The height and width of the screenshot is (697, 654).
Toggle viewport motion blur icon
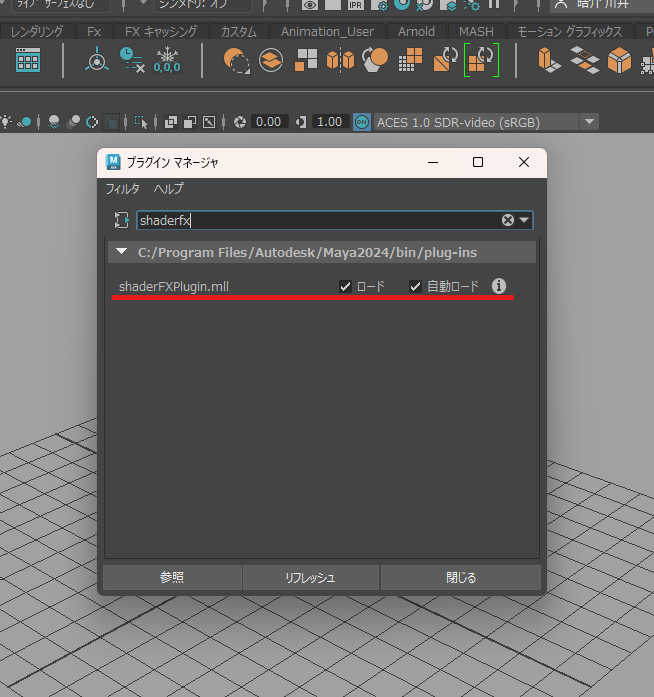(73, 122)
